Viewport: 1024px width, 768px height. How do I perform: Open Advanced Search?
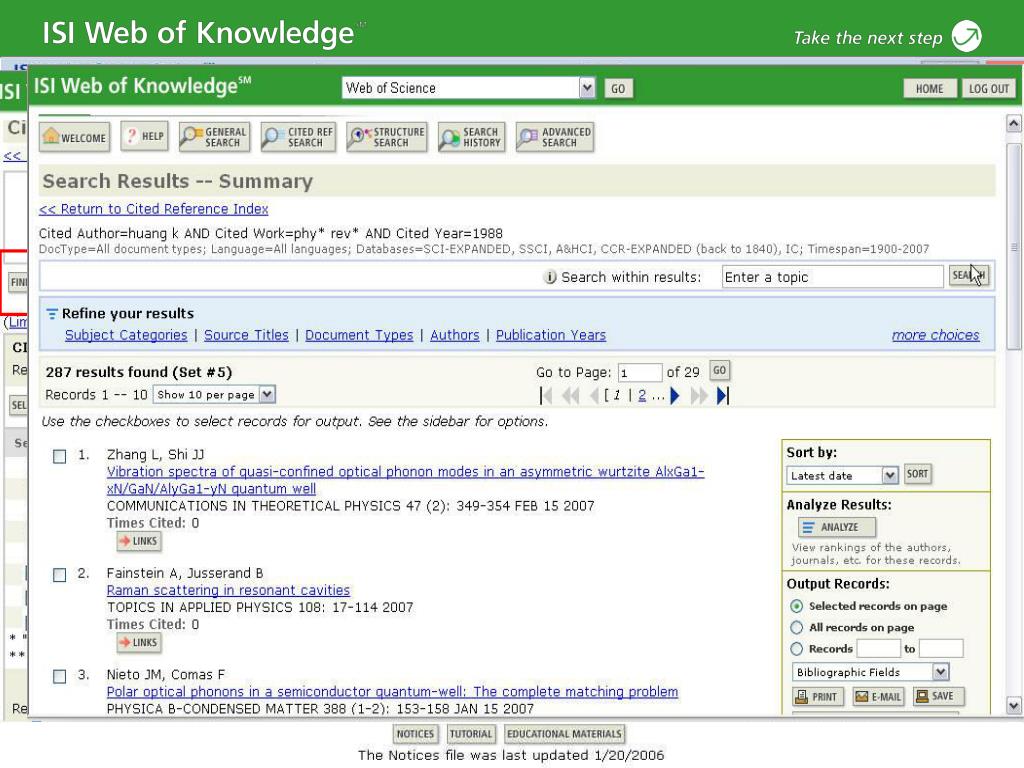tap(554, 137)
